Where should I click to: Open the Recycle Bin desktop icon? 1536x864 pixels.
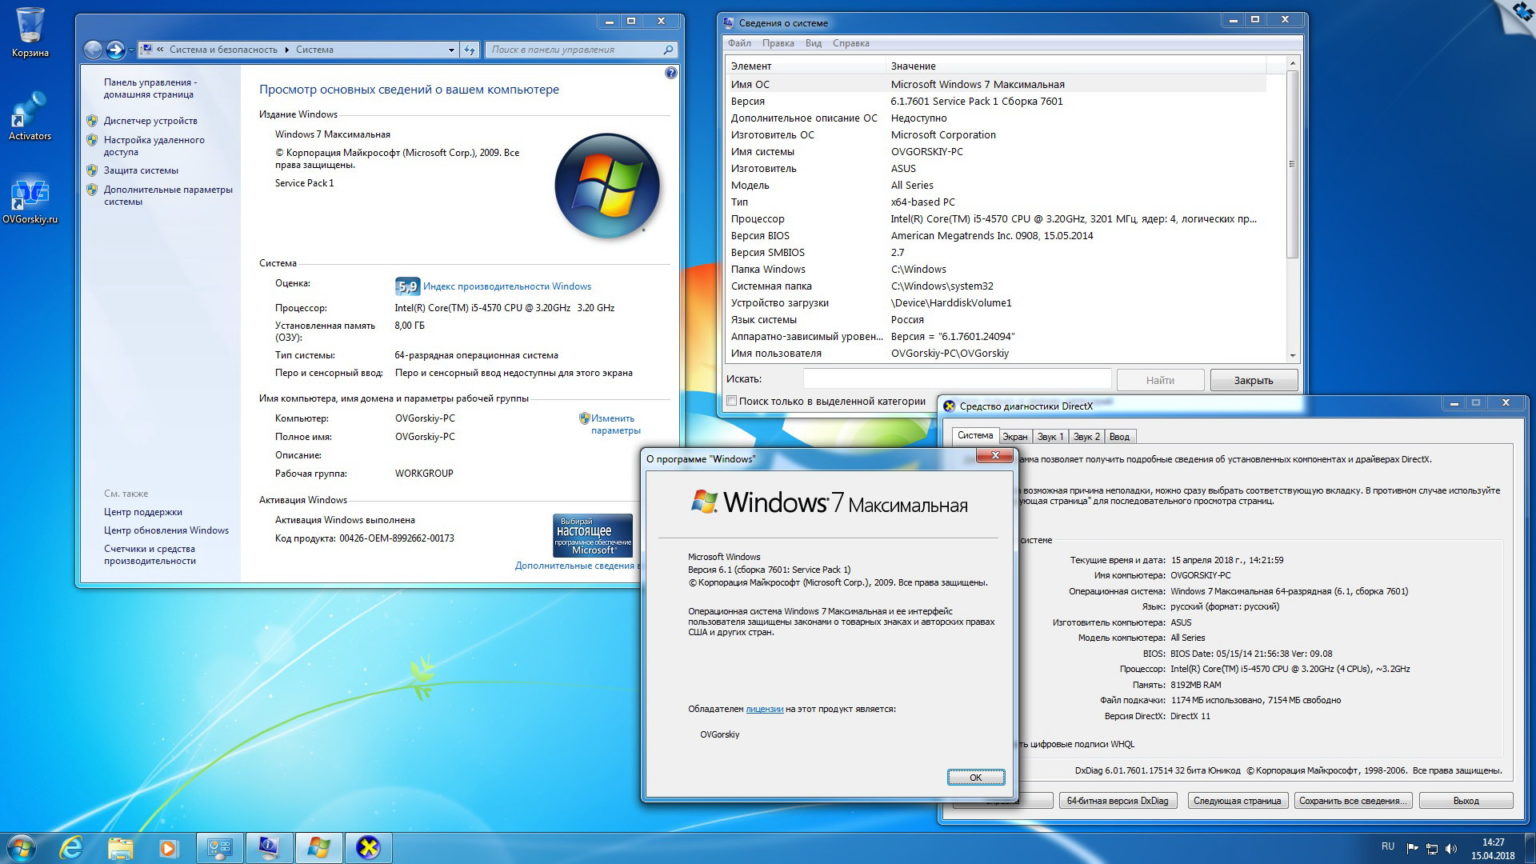point(29,32)
